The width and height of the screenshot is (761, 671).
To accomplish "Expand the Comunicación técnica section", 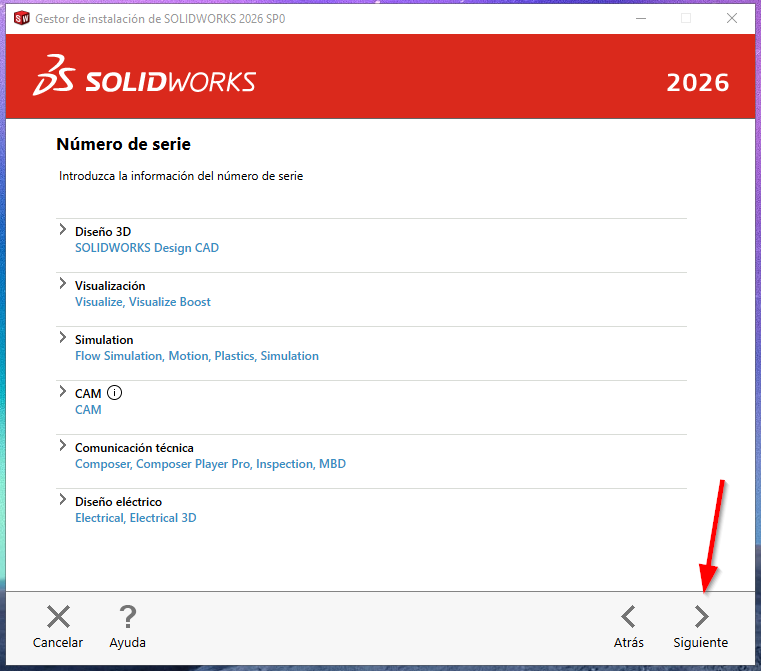I will (x=63, y=446).
